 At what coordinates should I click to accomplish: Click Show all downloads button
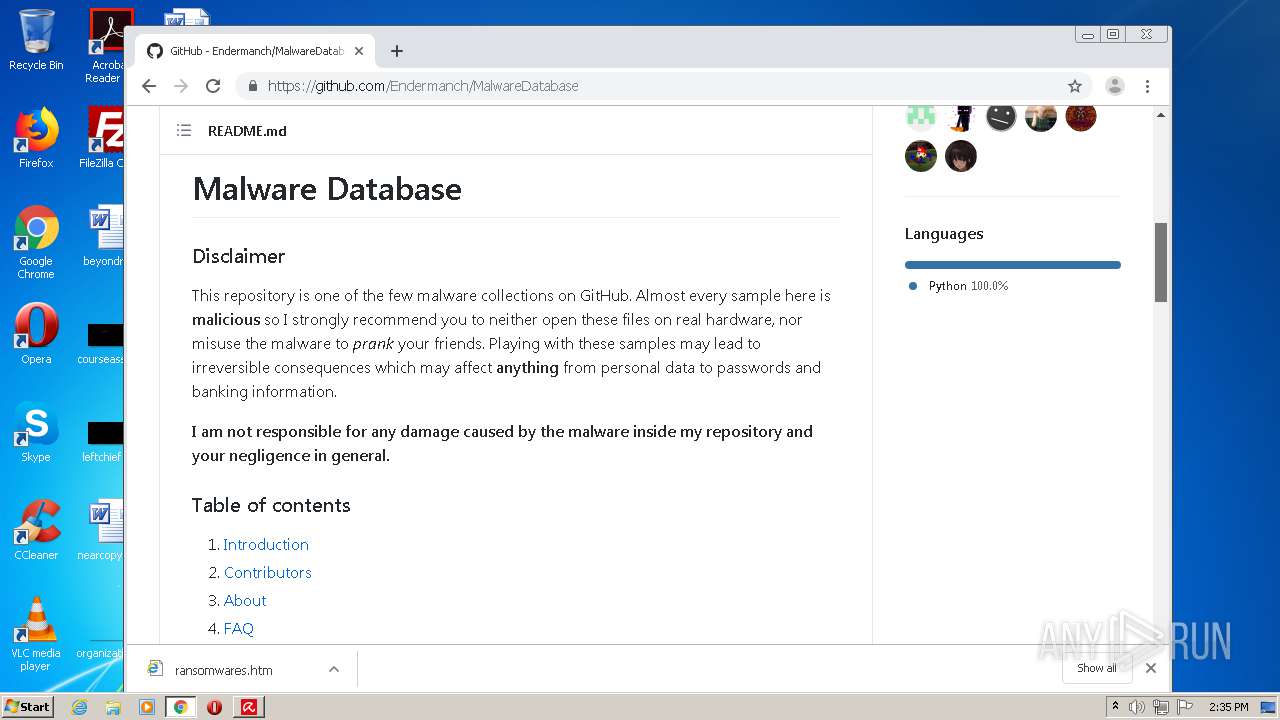tap(1097, 668)
